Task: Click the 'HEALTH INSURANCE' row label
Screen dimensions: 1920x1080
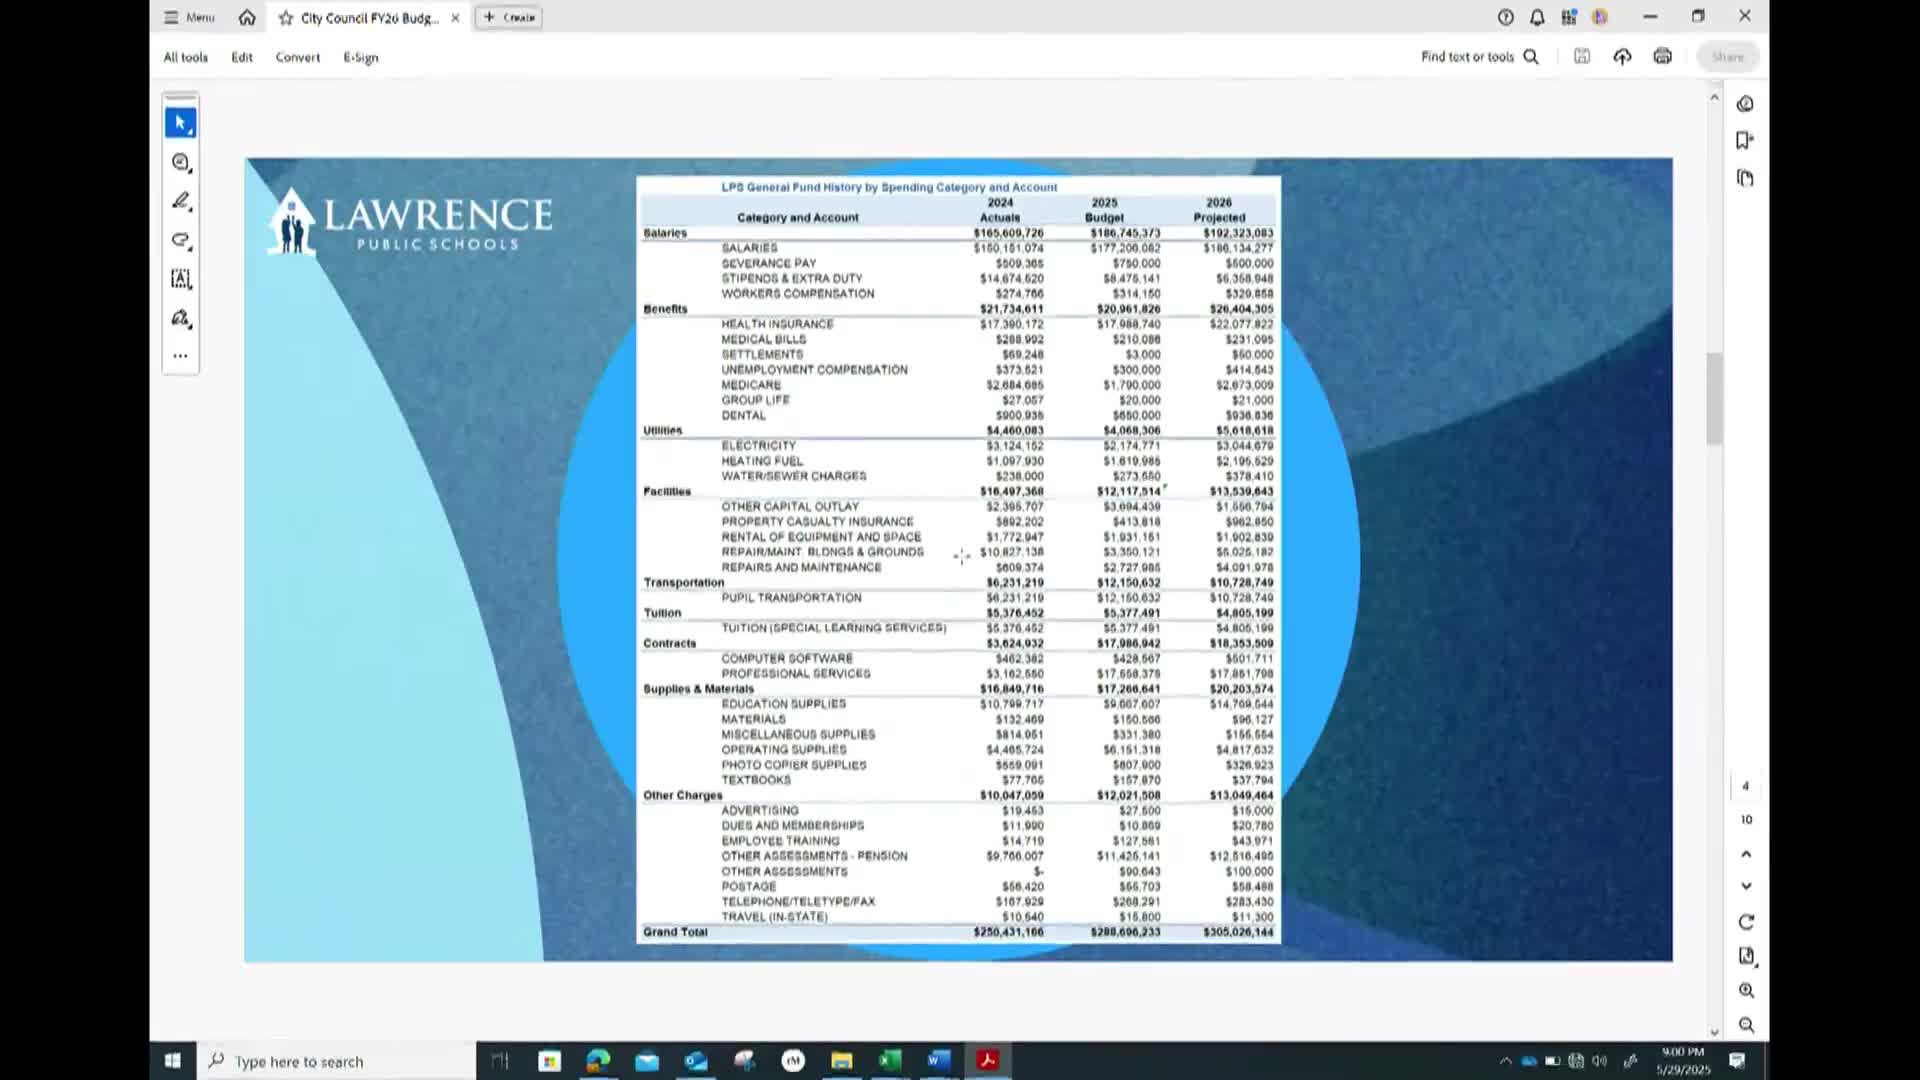Action: [x=777, y=324]
